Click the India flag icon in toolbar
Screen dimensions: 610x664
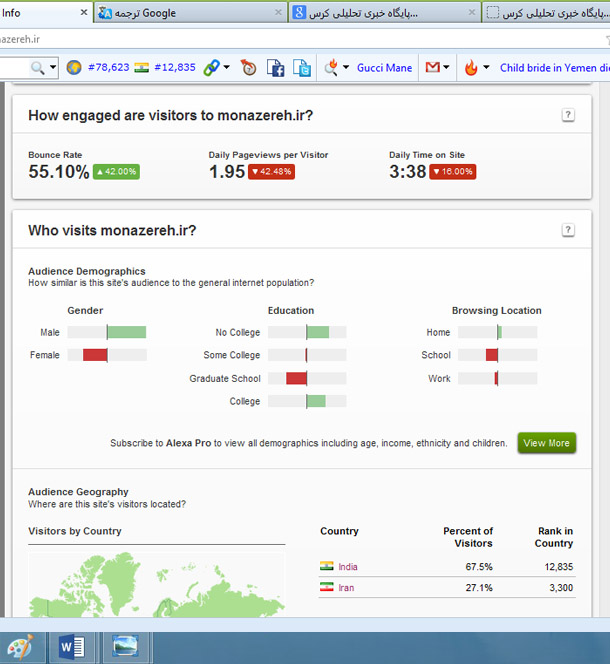141,67
